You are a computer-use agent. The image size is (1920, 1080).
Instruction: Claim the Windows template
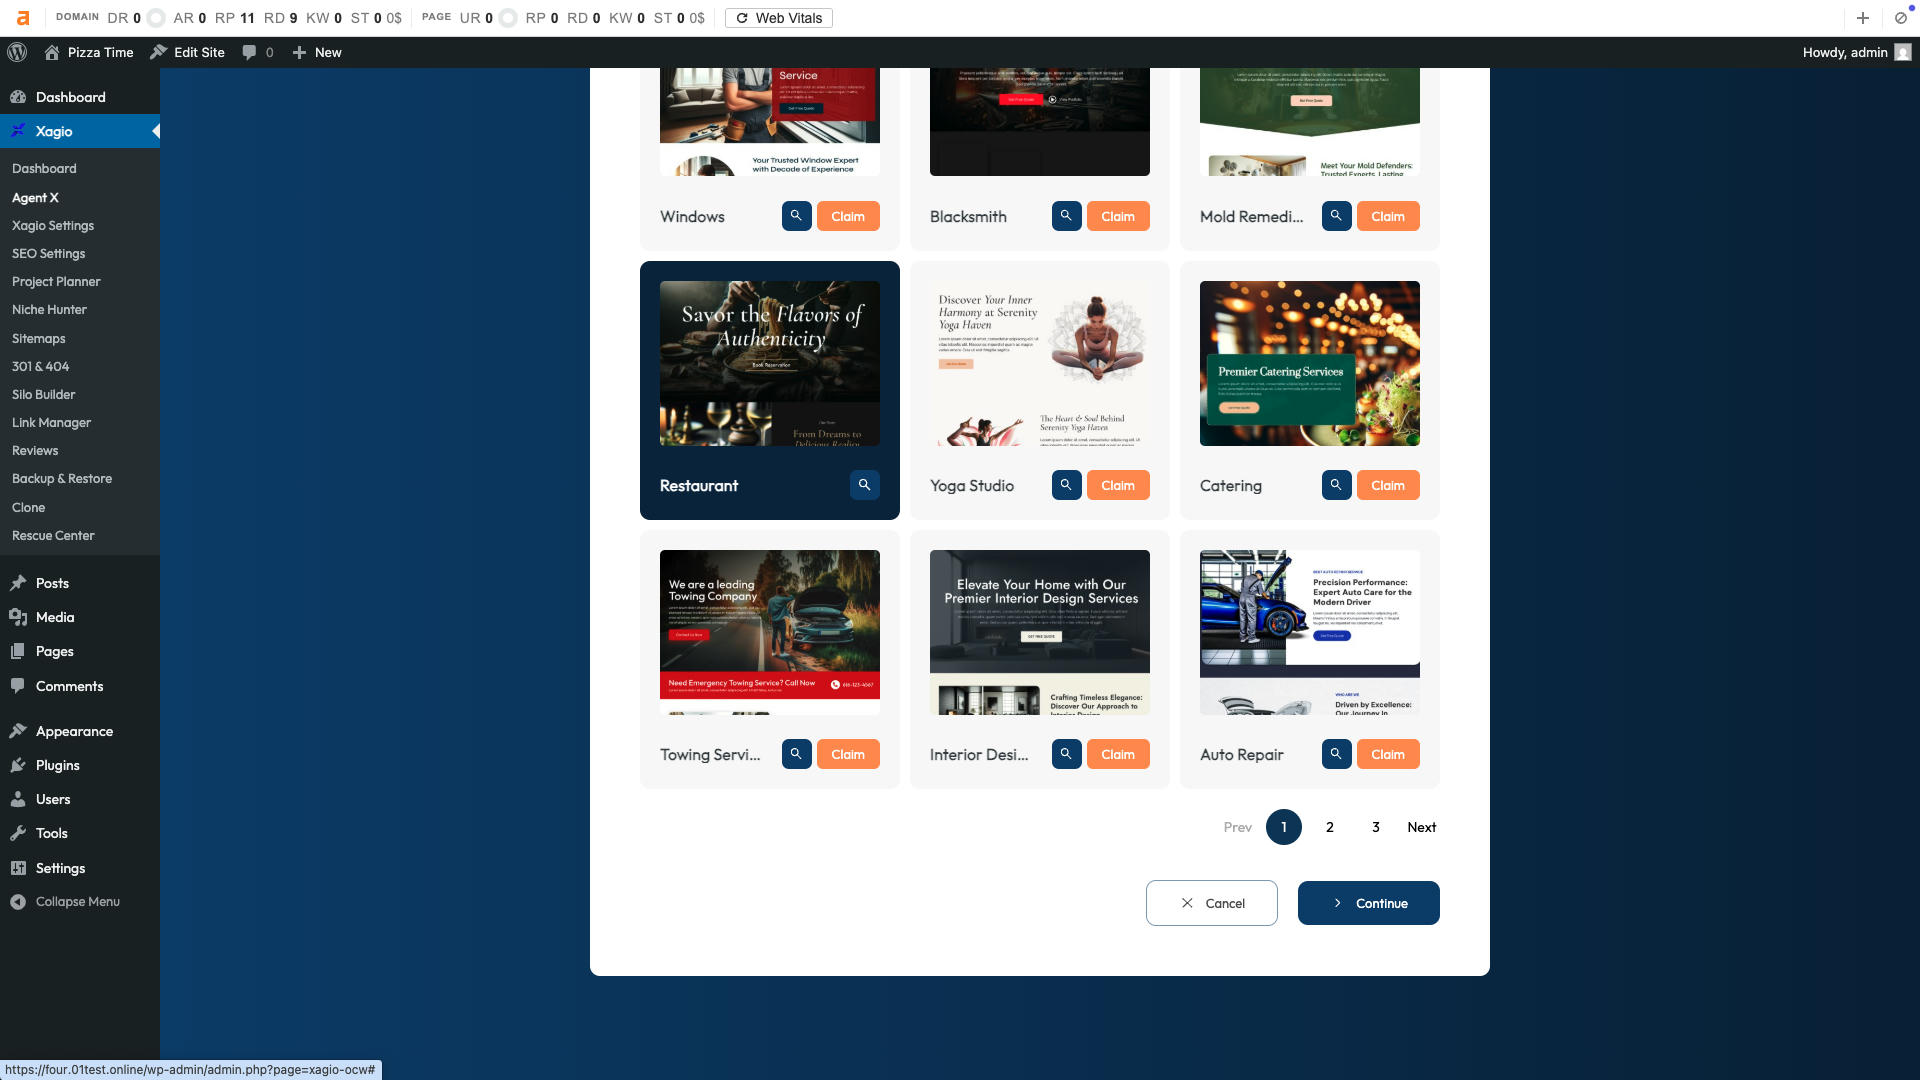point(848,216)
